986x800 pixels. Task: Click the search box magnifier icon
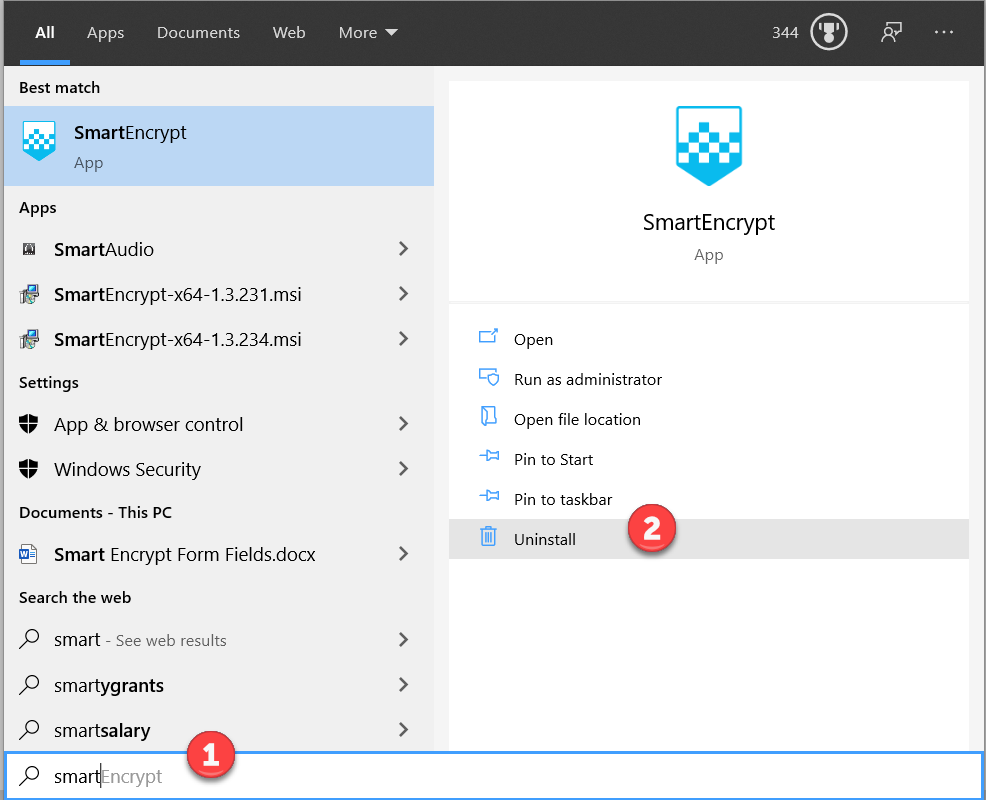click(x=29, y=776)
